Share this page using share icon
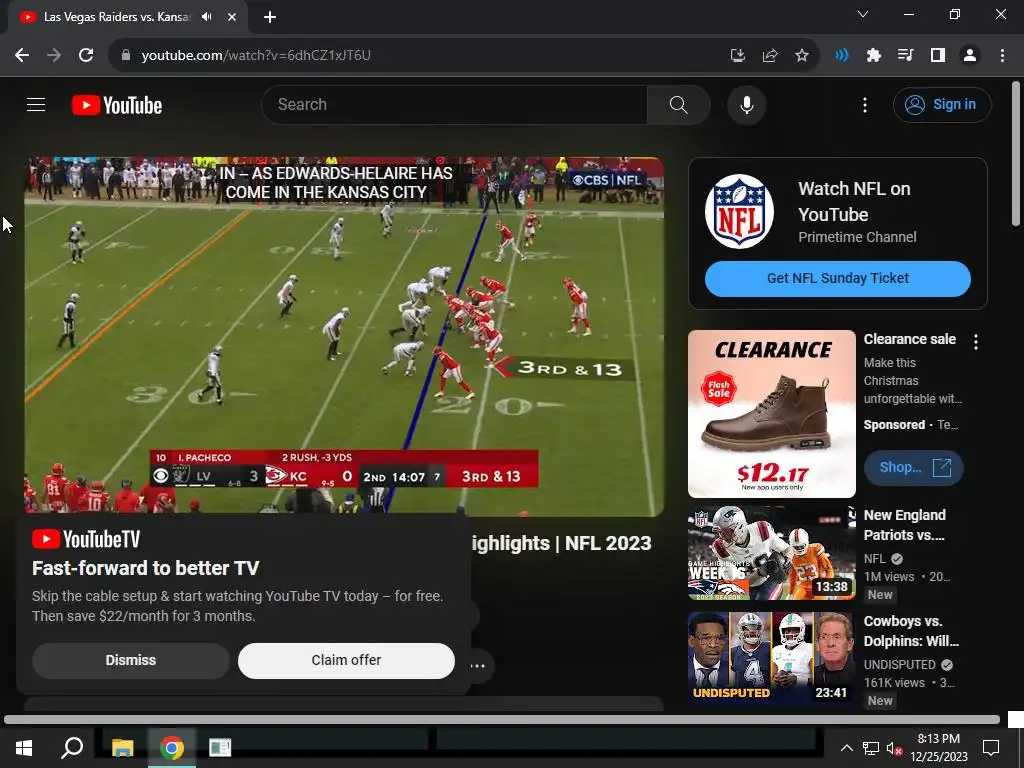Viewport: 1024px width, 768px height. pos(770,56)
